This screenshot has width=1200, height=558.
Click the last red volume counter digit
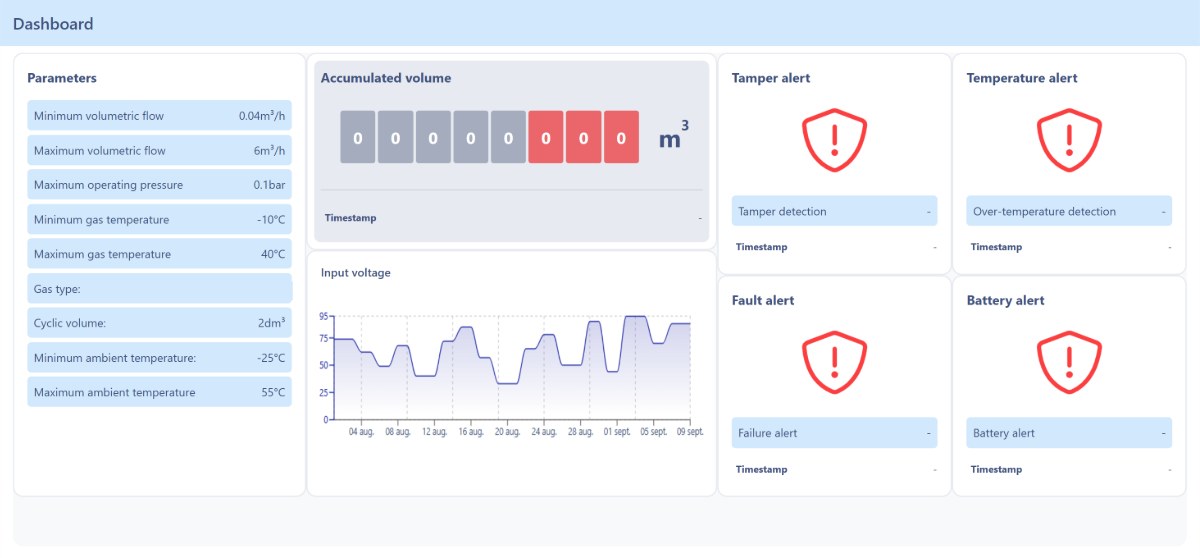coord(621,137)
